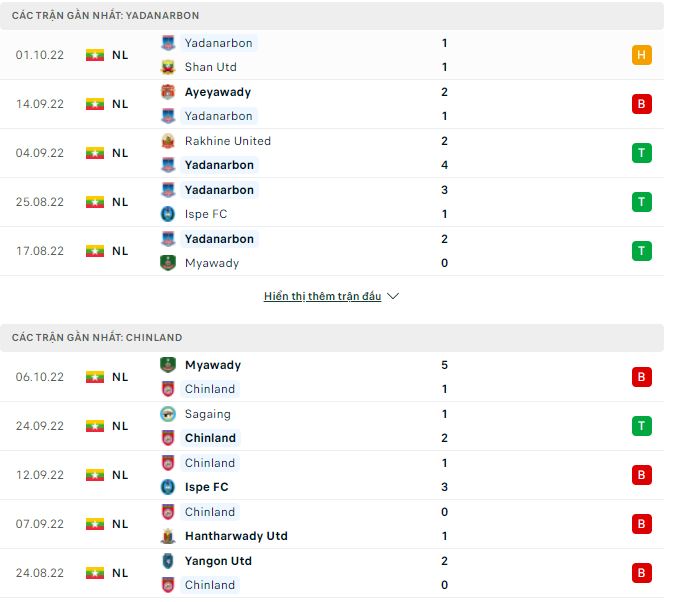Expand the 'Hiển thị thêm trận đấu' chevron
674x602 pixels.
click(393, 297)
